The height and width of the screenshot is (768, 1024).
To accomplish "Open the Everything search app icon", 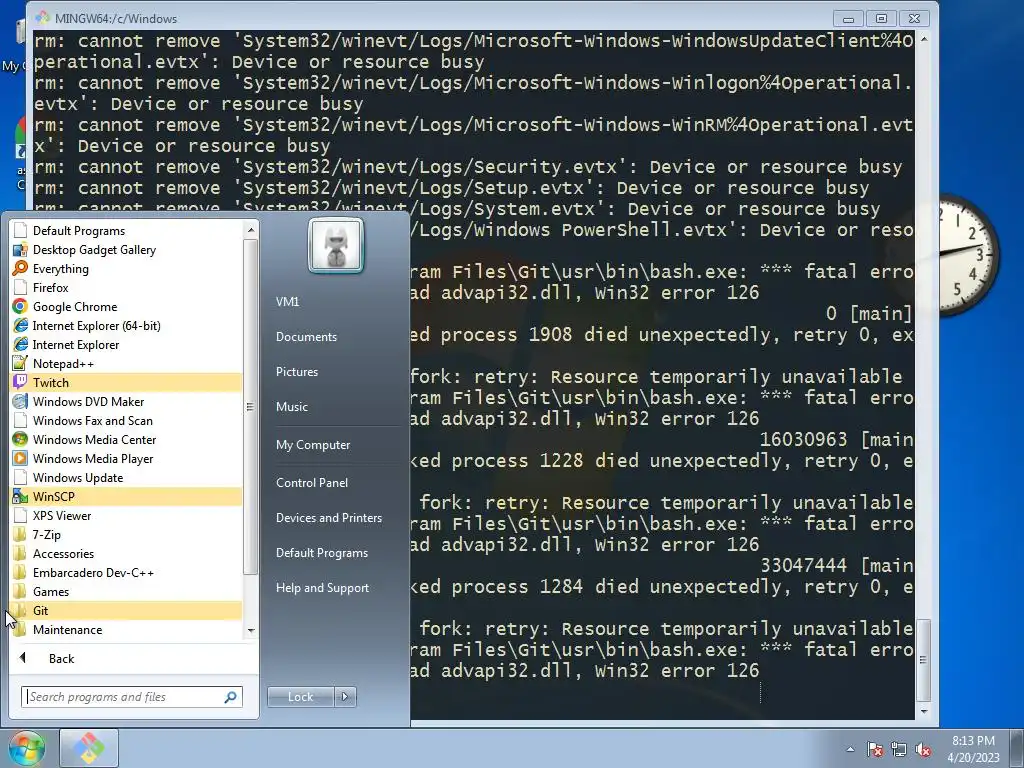I will (20, 268).
